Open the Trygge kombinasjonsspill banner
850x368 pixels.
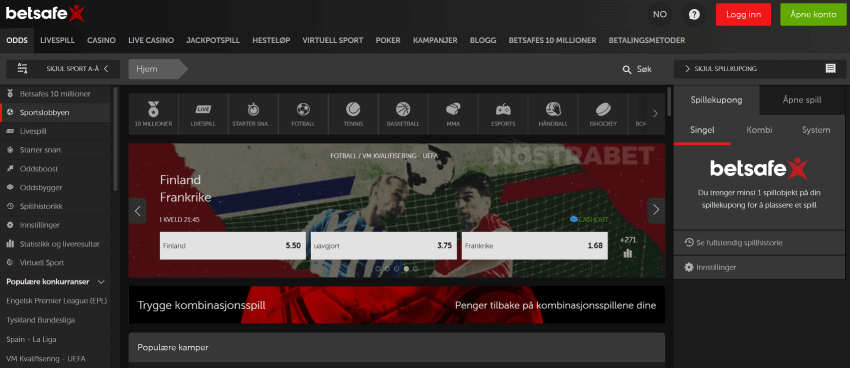click(x=397, y=305)
